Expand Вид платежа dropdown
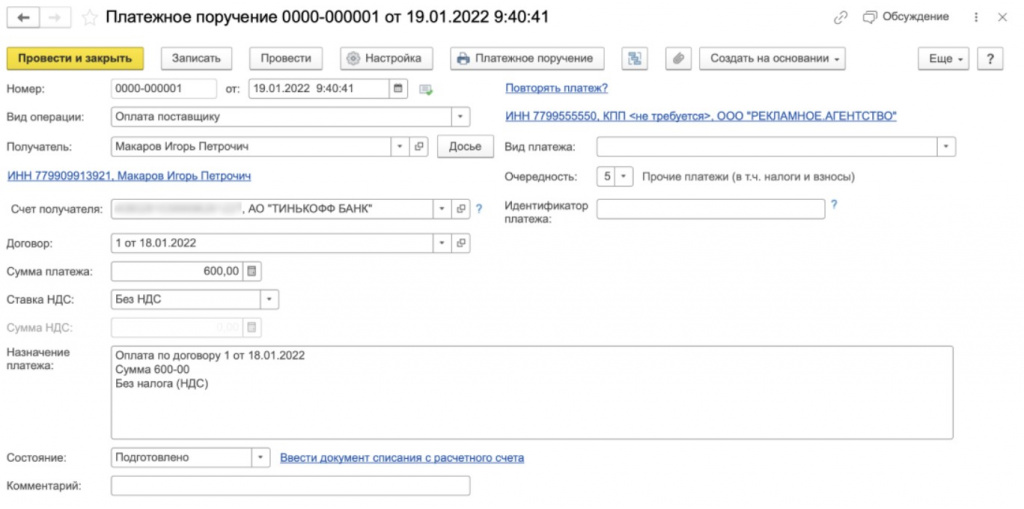The width and height of the screenshot is (1024, 509). pos(947,147)
